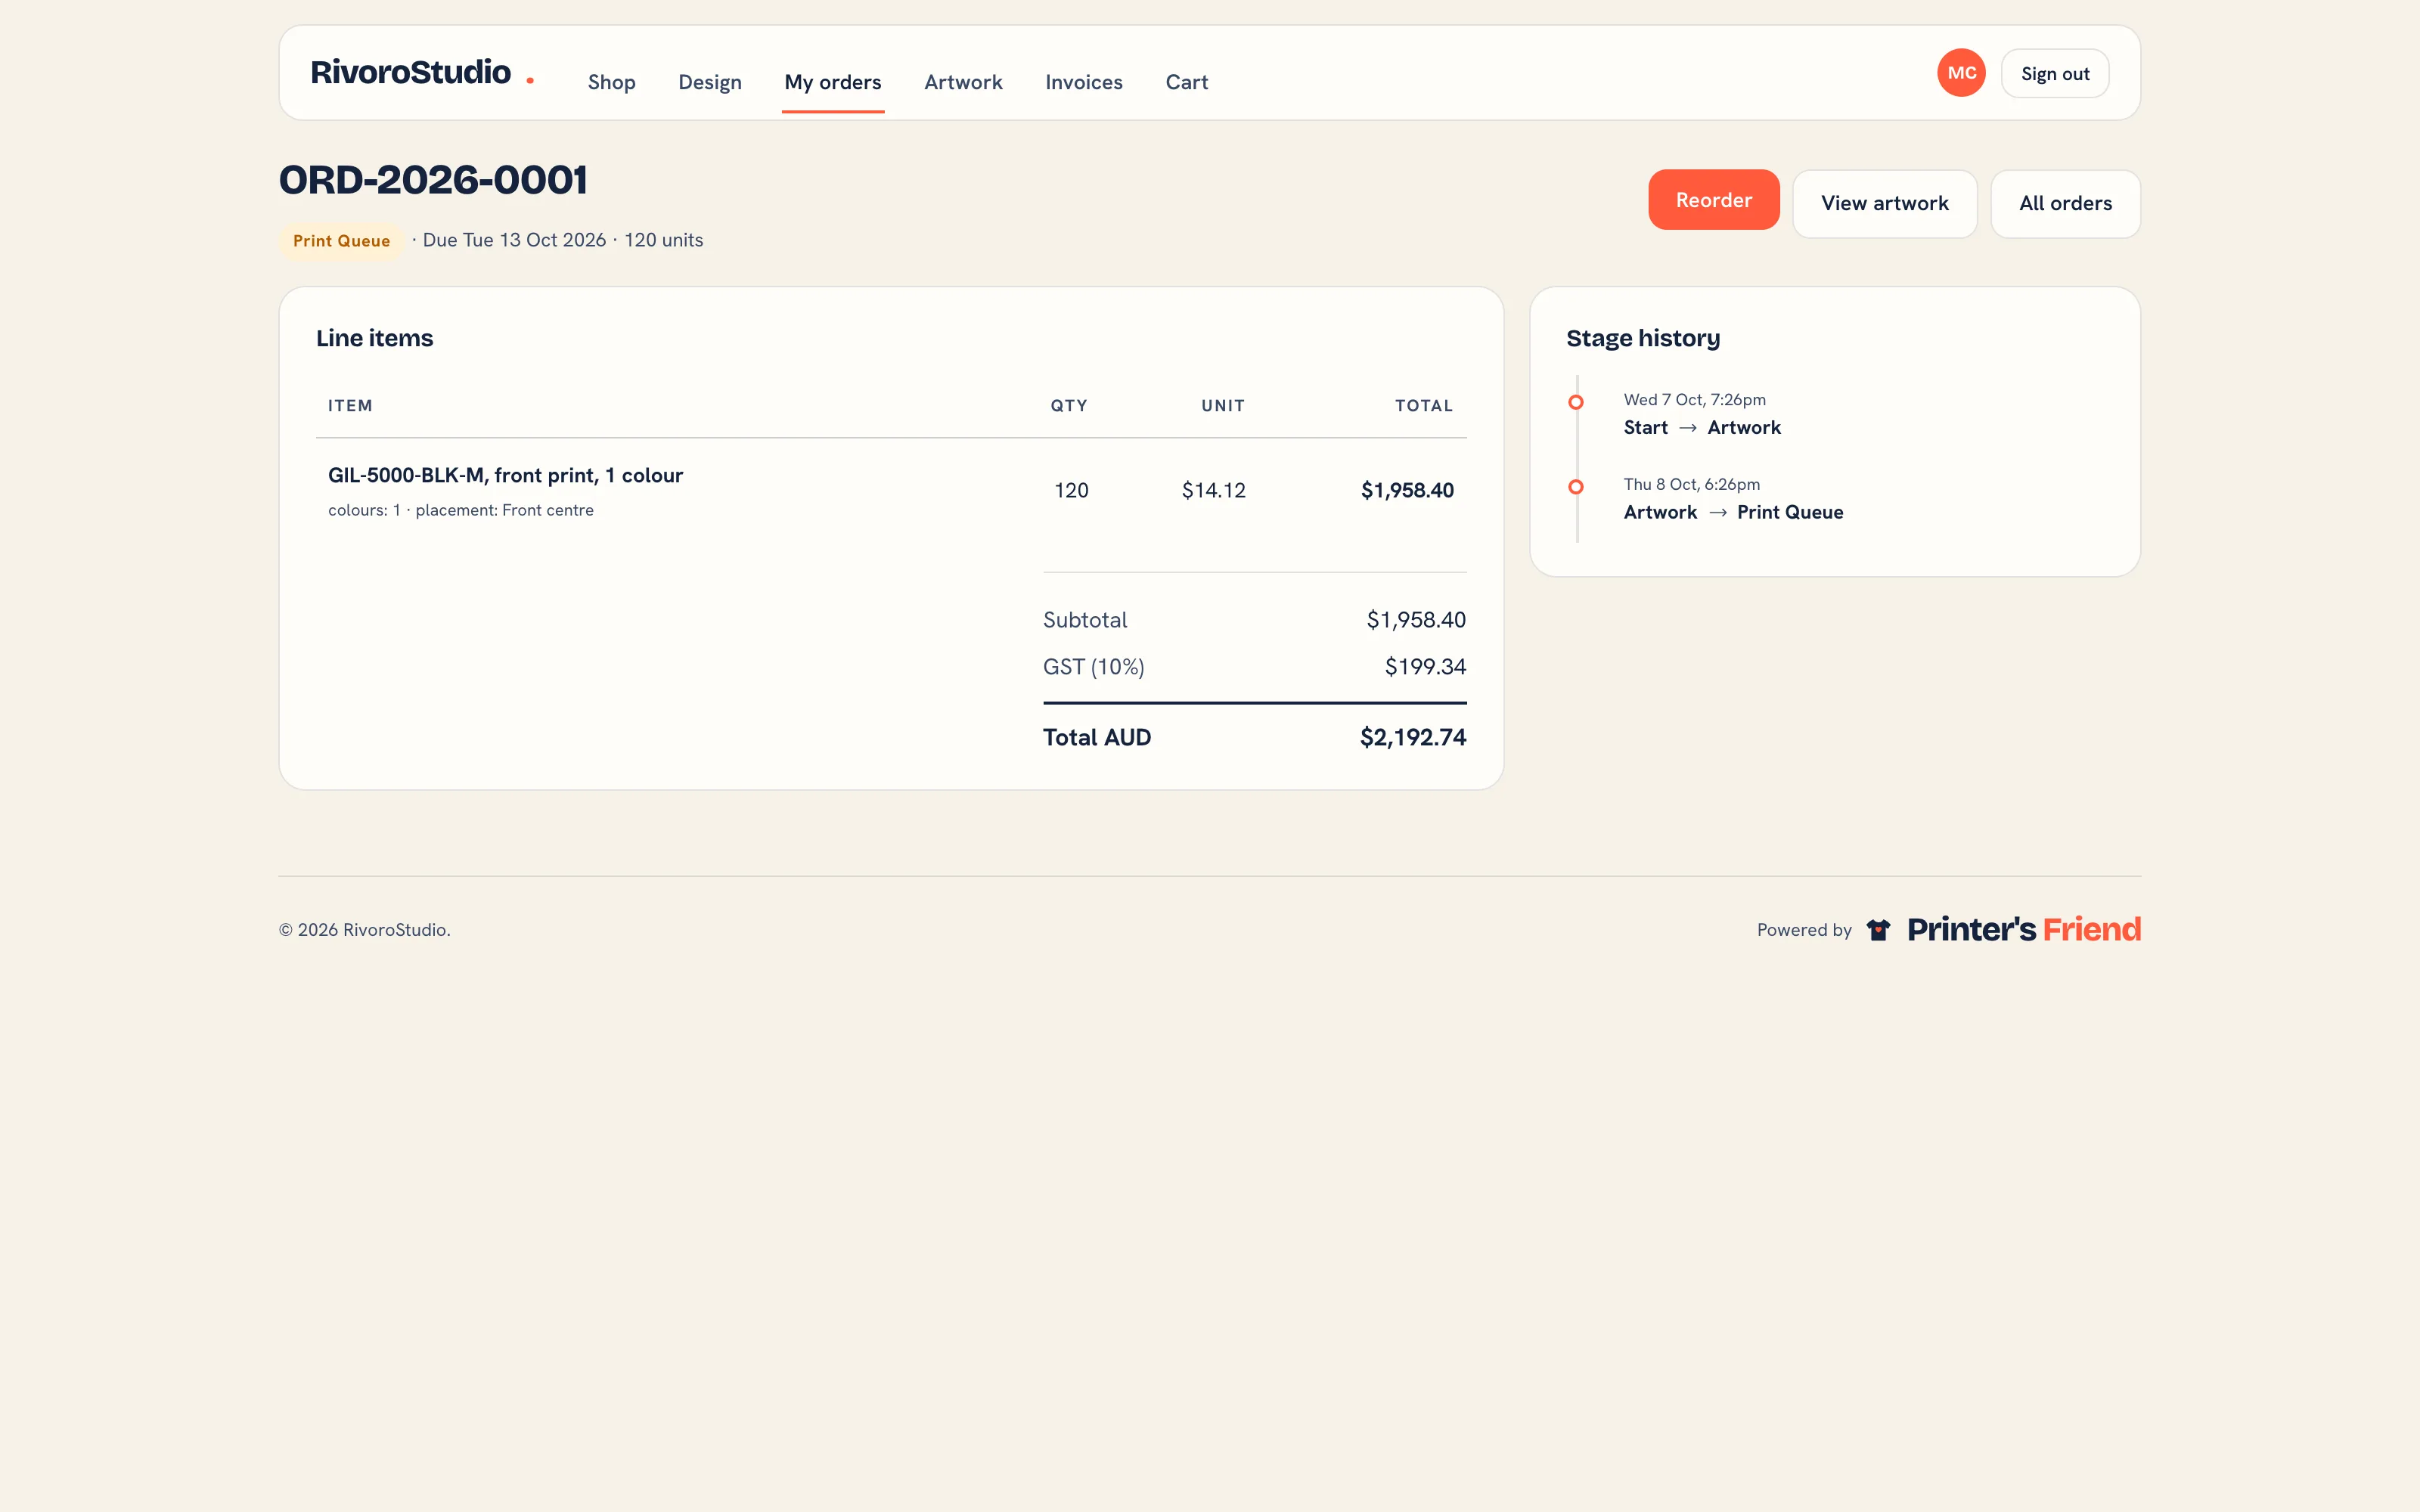Click the timestamp 'Thu 8 Oct, 6:26pm'
The height and width of the screenshot is (1512, 2420).
coord(1691,484)
